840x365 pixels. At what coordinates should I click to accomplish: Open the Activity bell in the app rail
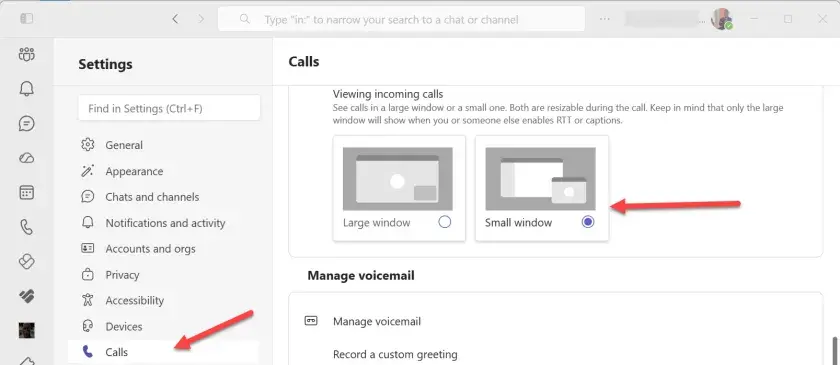[26, 89]
